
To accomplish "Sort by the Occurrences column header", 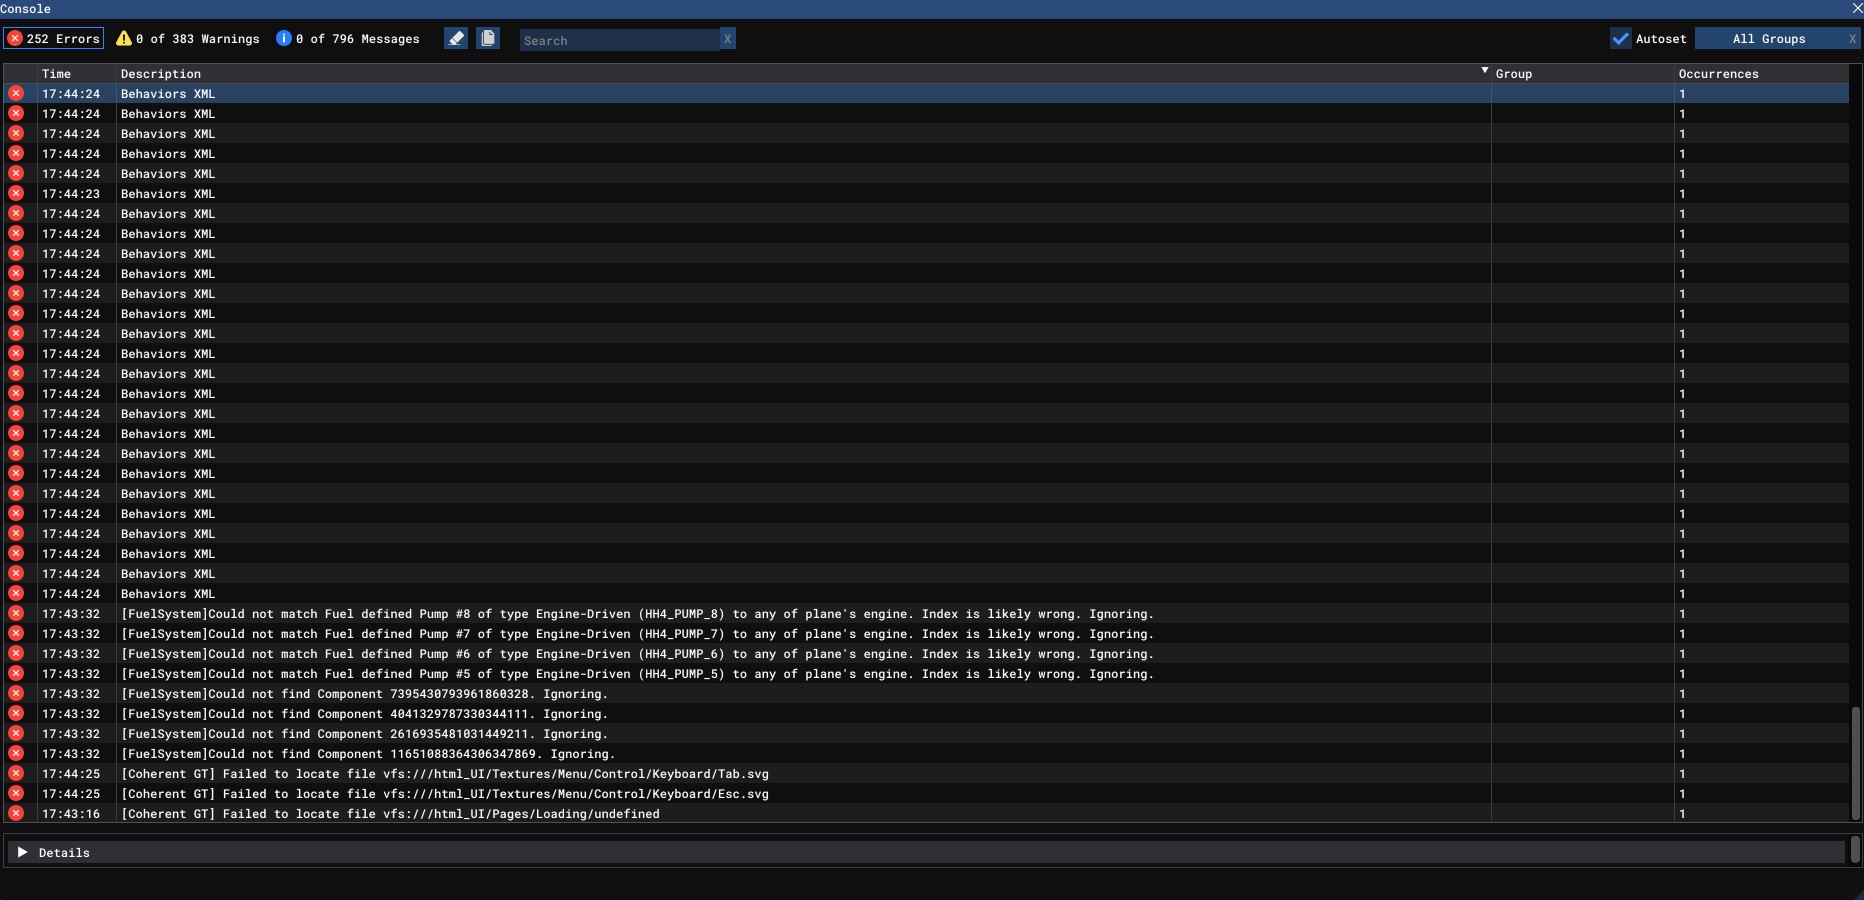I will click(1718, 74).
